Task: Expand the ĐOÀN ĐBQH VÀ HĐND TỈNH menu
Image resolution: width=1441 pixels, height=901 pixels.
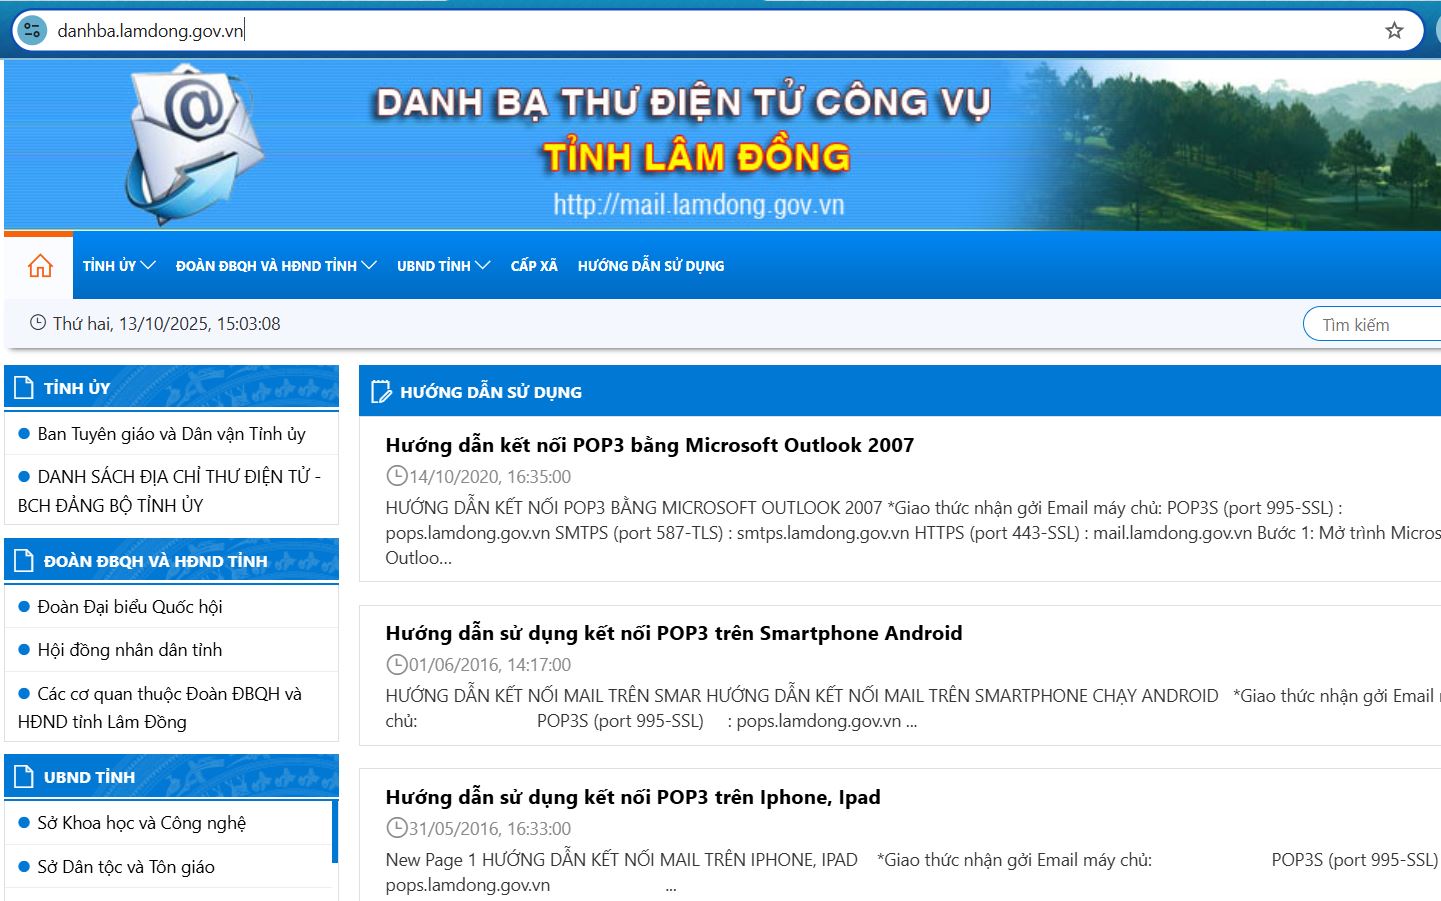Action: pyautogui.click(x=275, y=266)
